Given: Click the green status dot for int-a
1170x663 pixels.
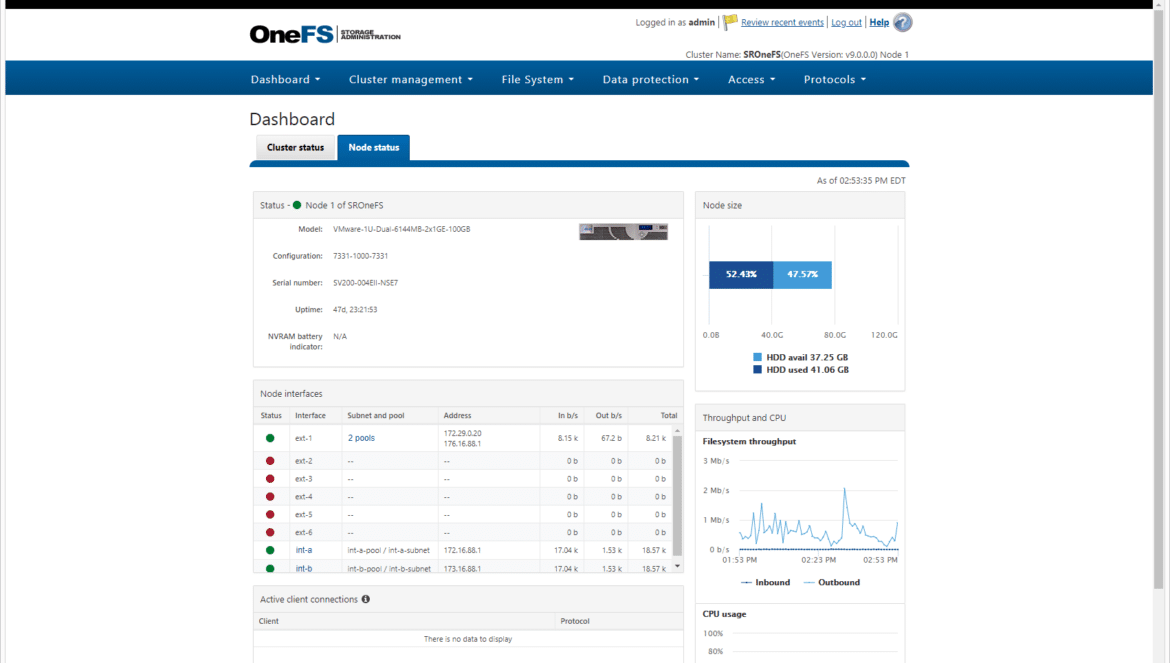Looking at the screenshot, I should point(270,550).
